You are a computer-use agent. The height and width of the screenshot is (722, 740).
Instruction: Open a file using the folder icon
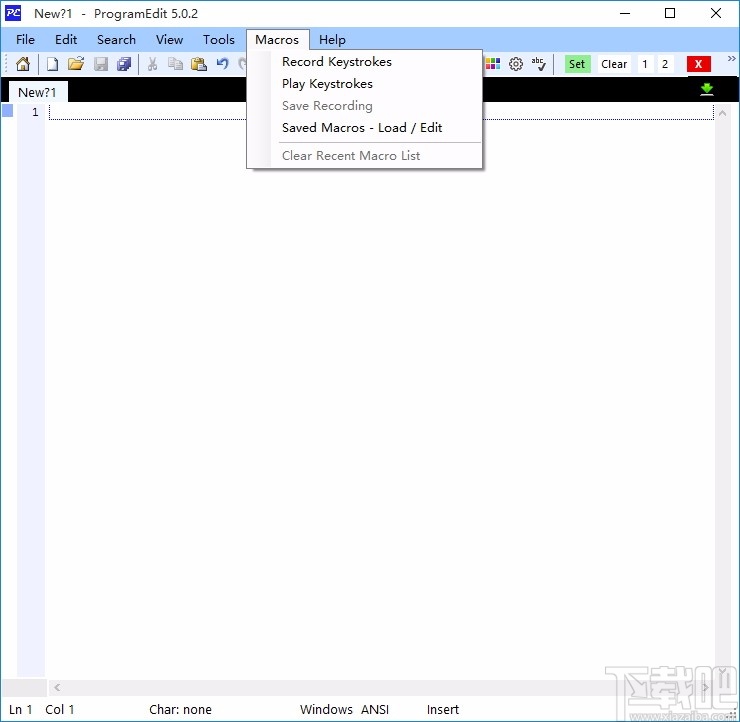(x=76, y=64)
